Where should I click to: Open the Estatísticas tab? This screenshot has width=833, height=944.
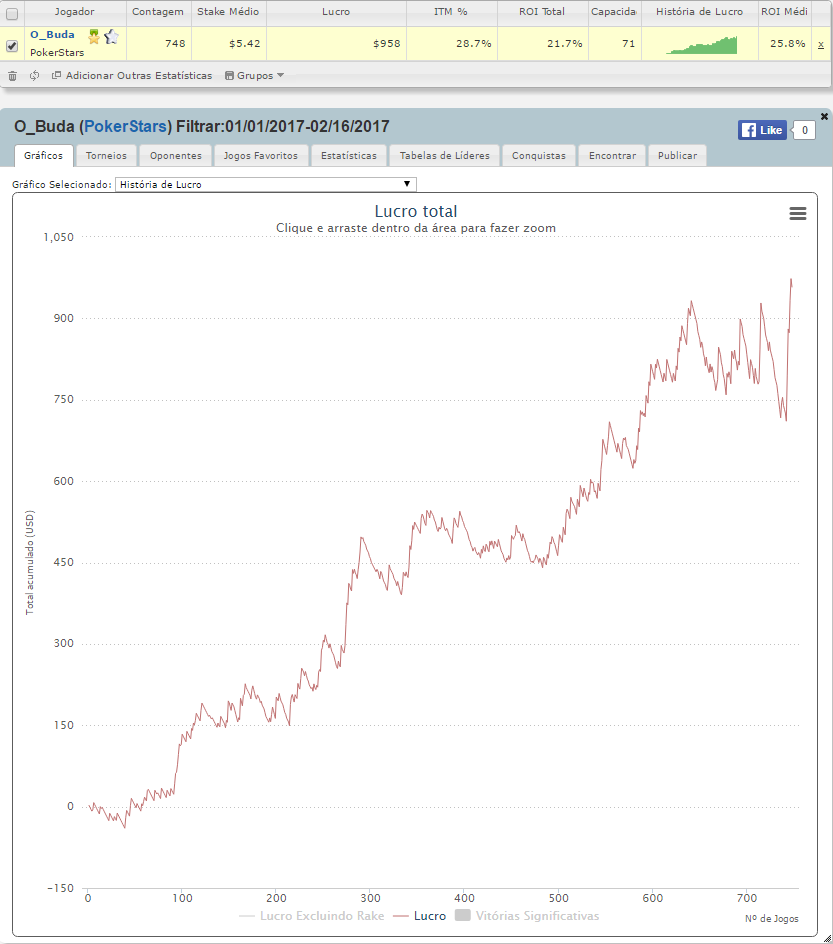tap(348, 155)
